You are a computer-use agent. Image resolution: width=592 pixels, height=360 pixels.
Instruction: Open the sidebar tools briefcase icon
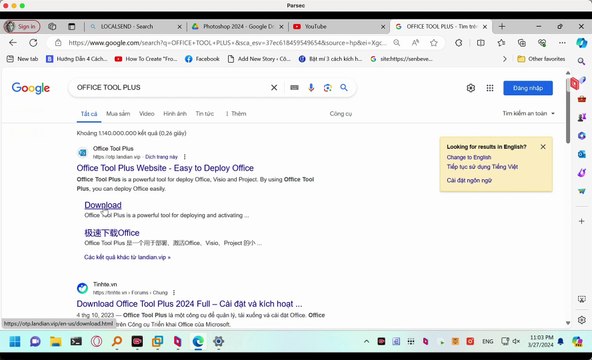[581, 99]
